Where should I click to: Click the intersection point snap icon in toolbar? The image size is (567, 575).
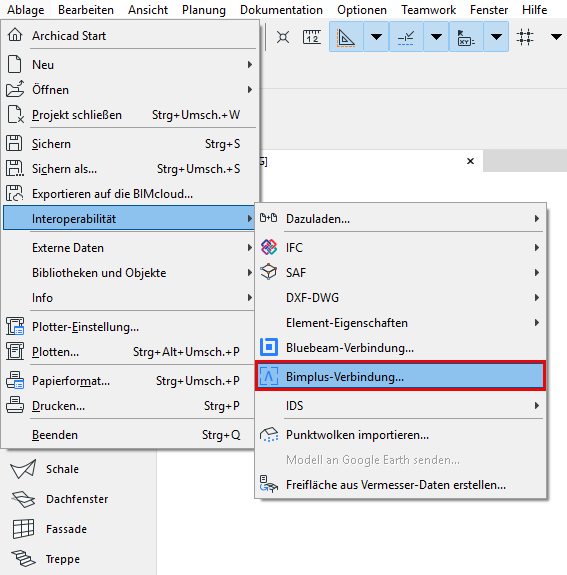[283, 37]
